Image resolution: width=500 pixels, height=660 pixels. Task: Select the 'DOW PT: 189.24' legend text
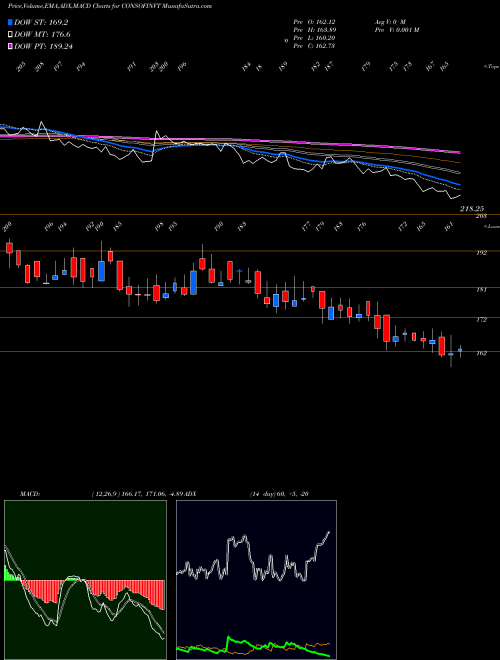(44, 46)
